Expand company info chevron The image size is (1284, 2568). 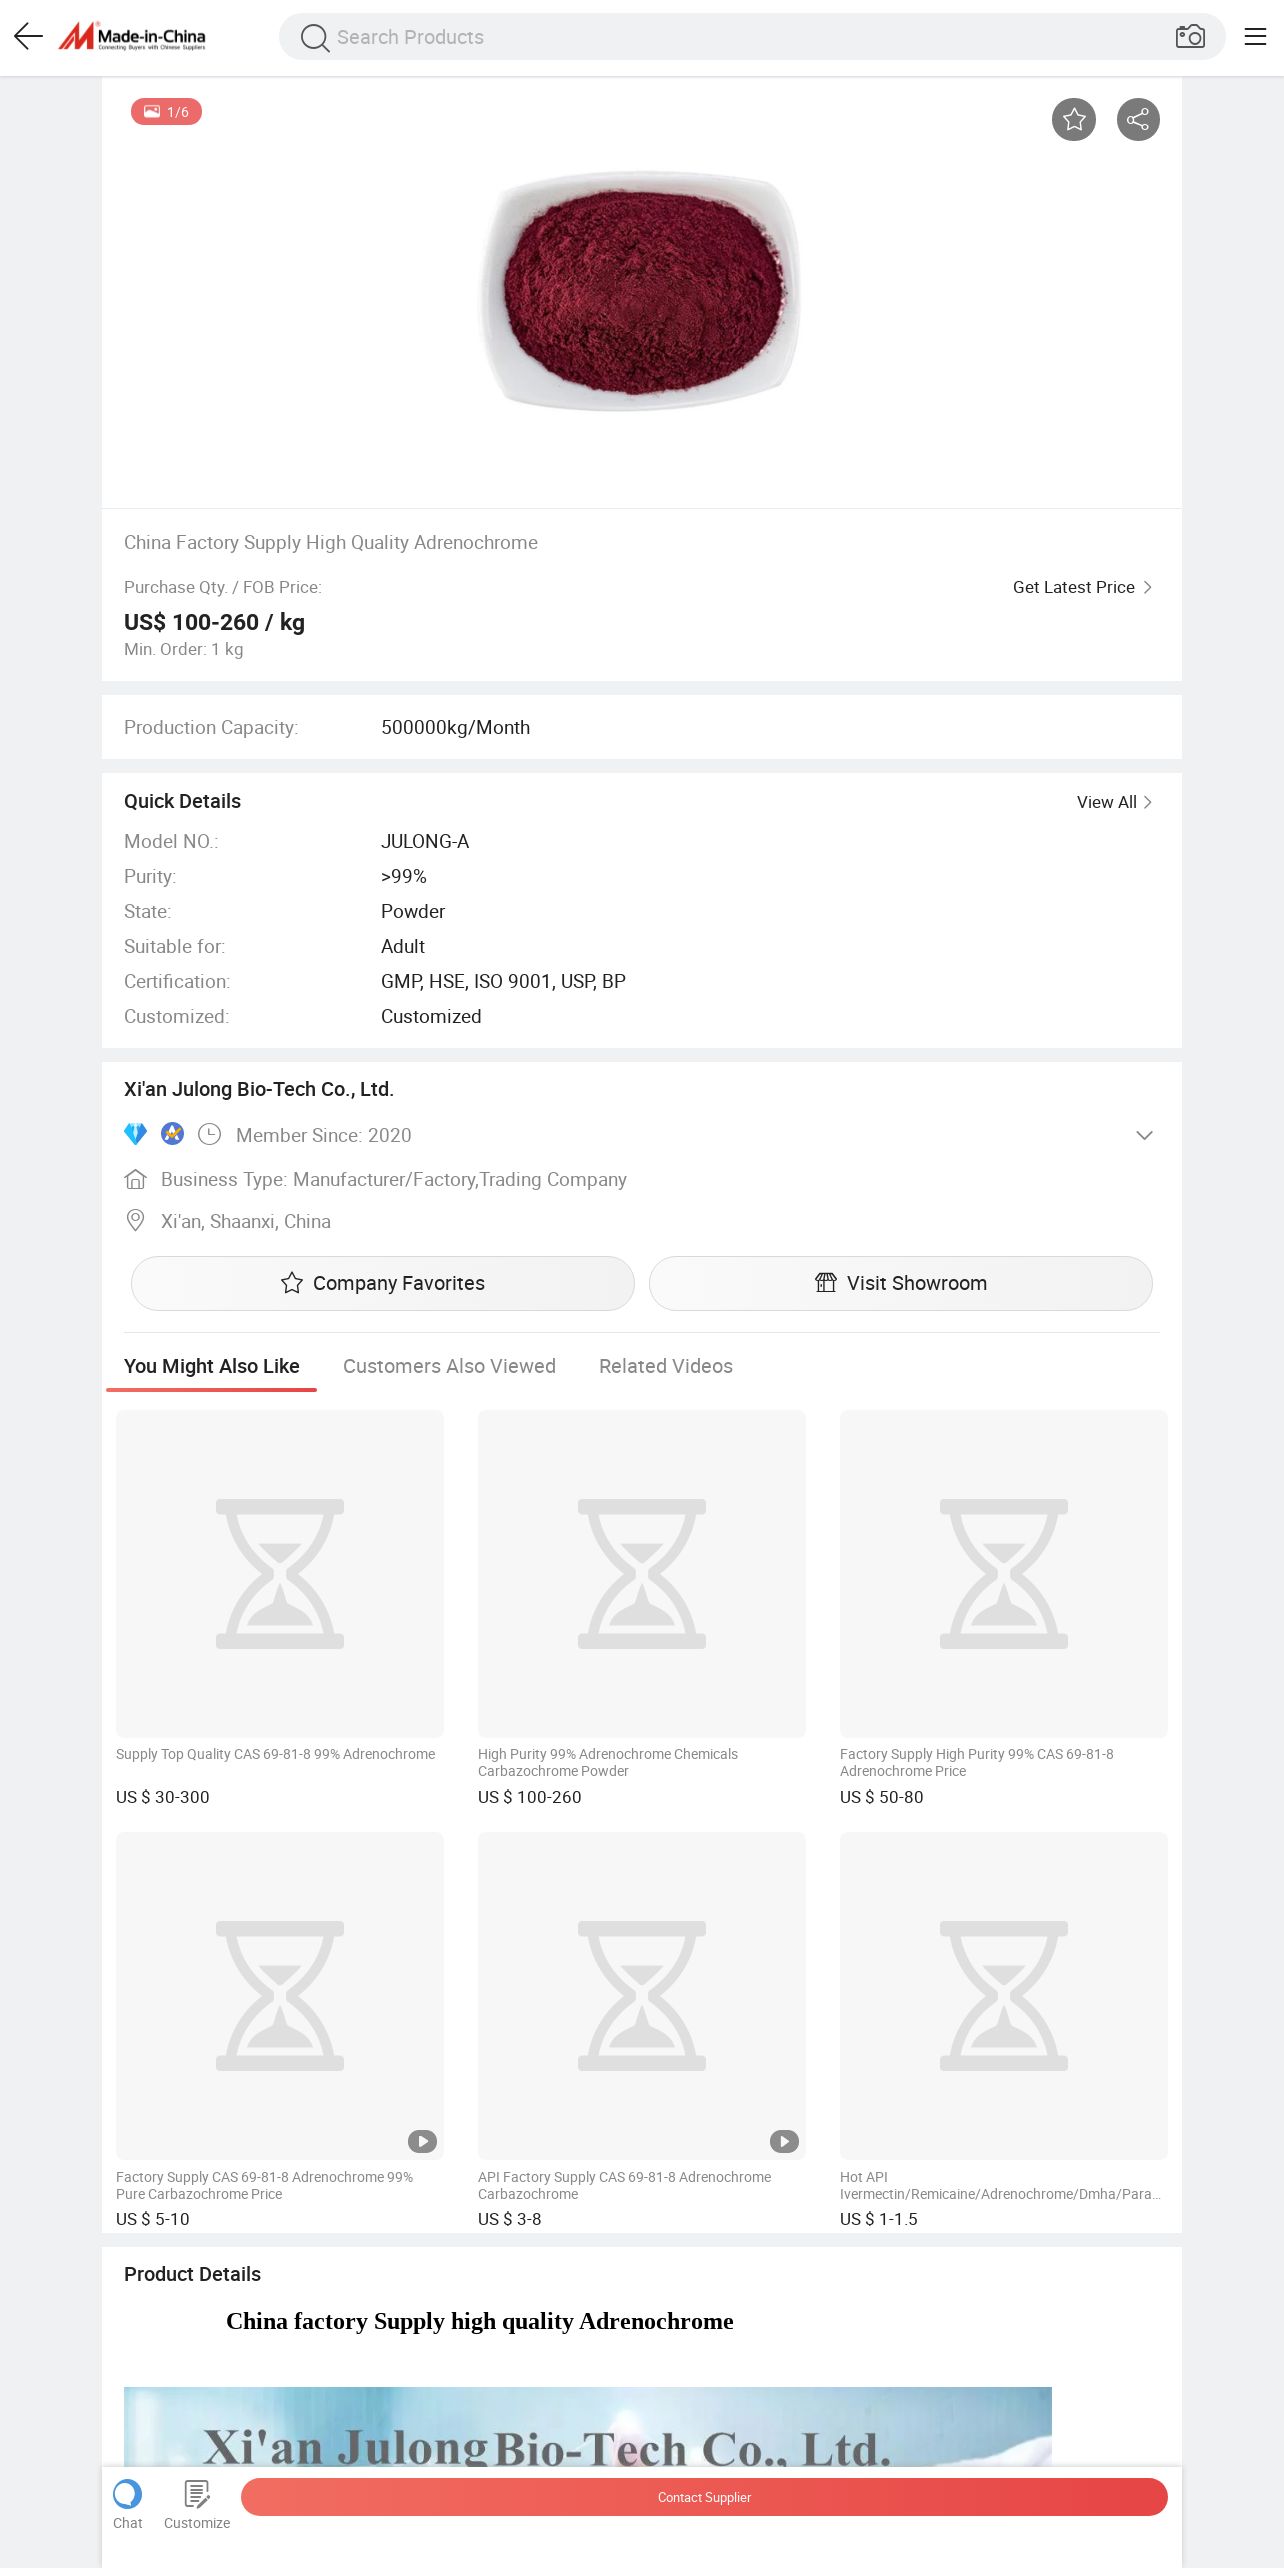click(1145, 1135)
